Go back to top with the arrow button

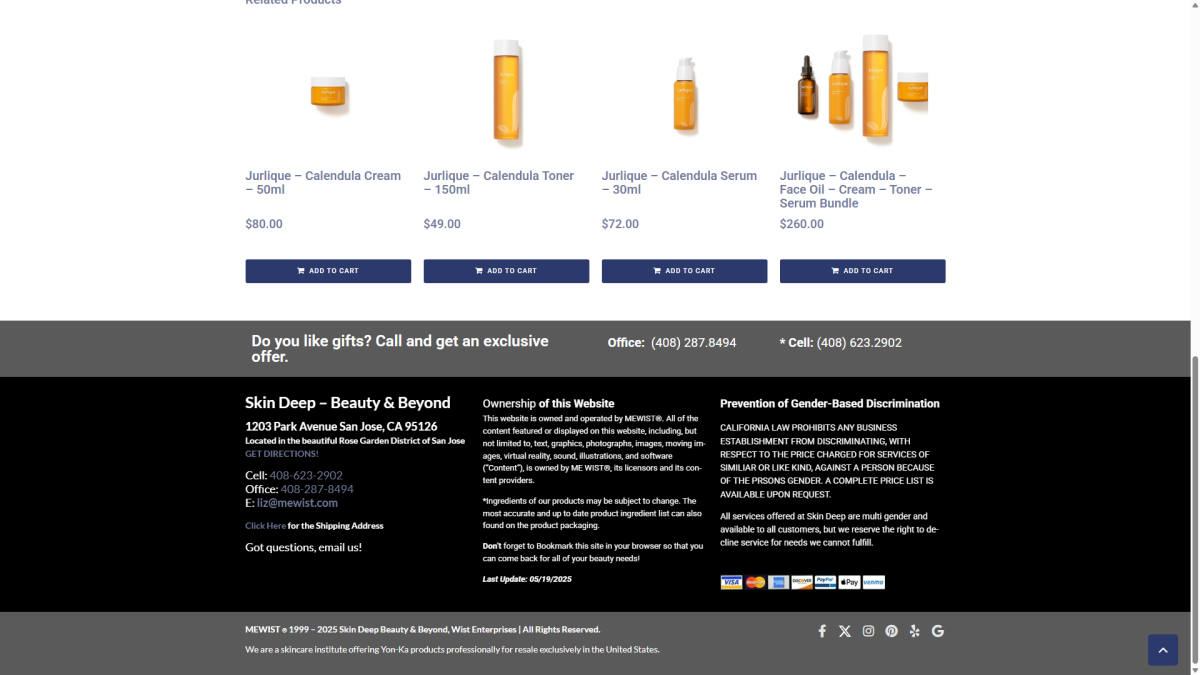point(1162,650)
